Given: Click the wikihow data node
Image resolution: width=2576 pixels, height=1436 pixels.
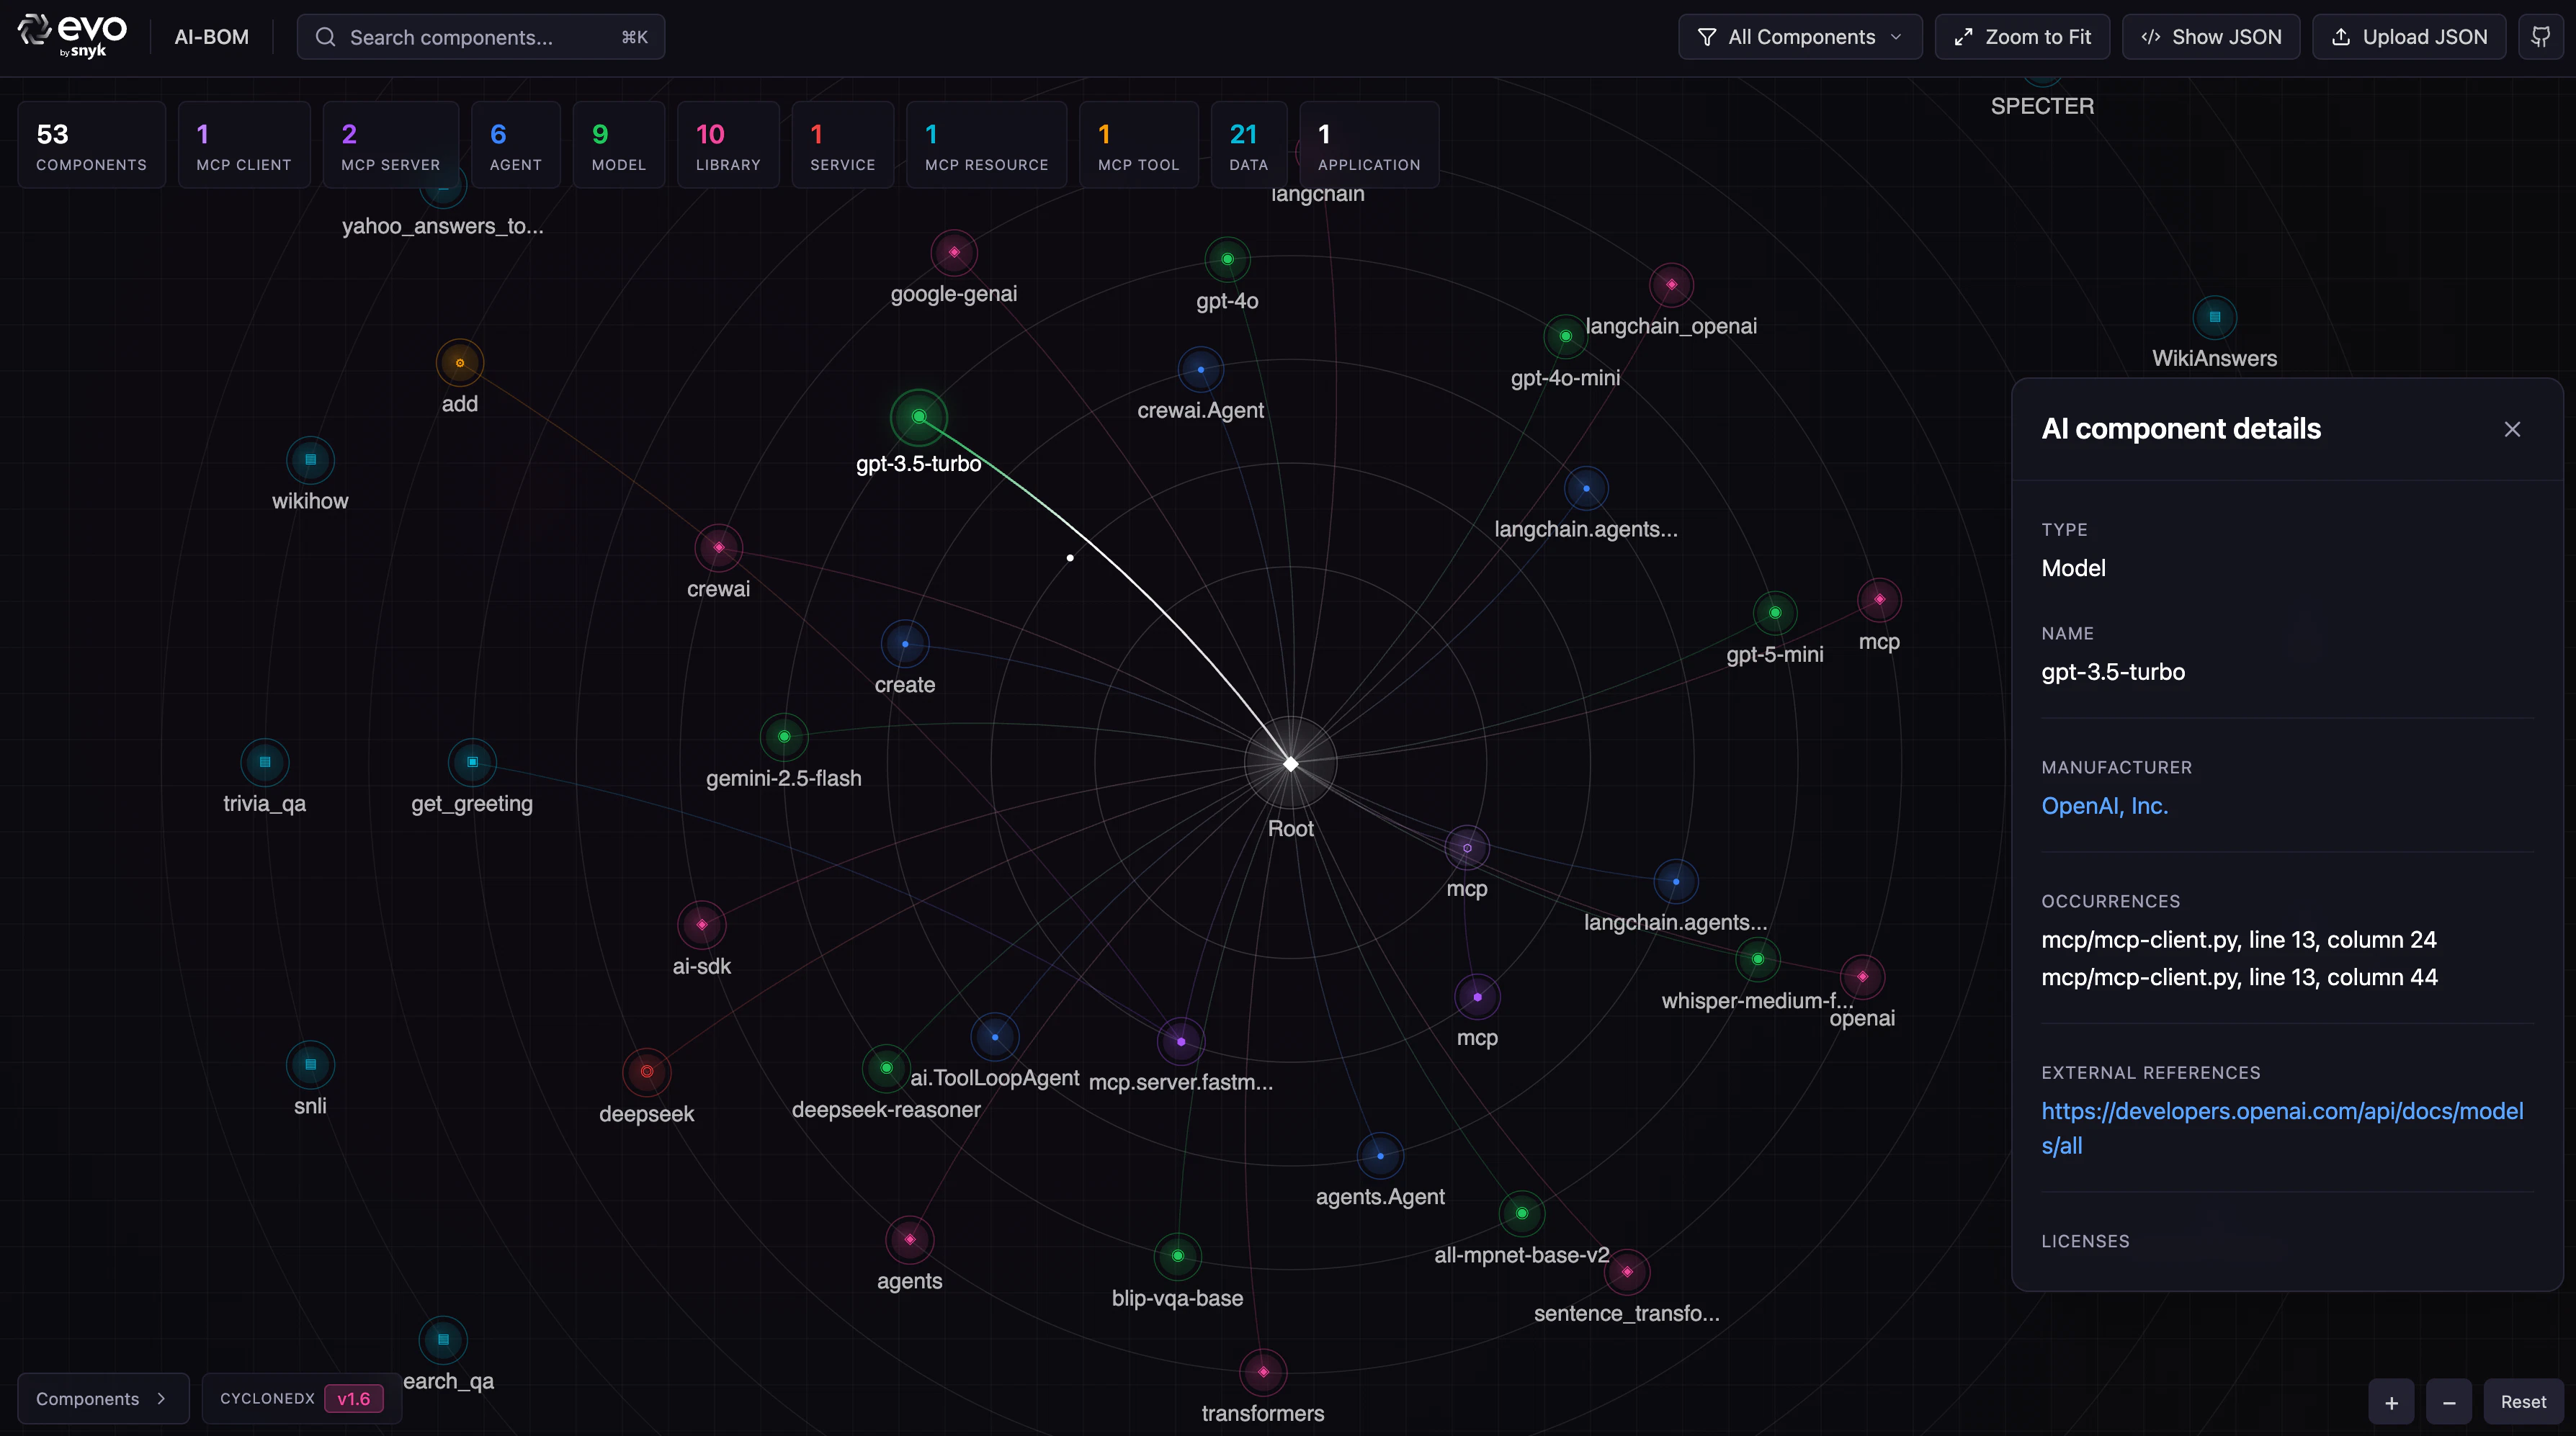Looking at the screenshot, I should pyautogui.click(x=310, y=460).
